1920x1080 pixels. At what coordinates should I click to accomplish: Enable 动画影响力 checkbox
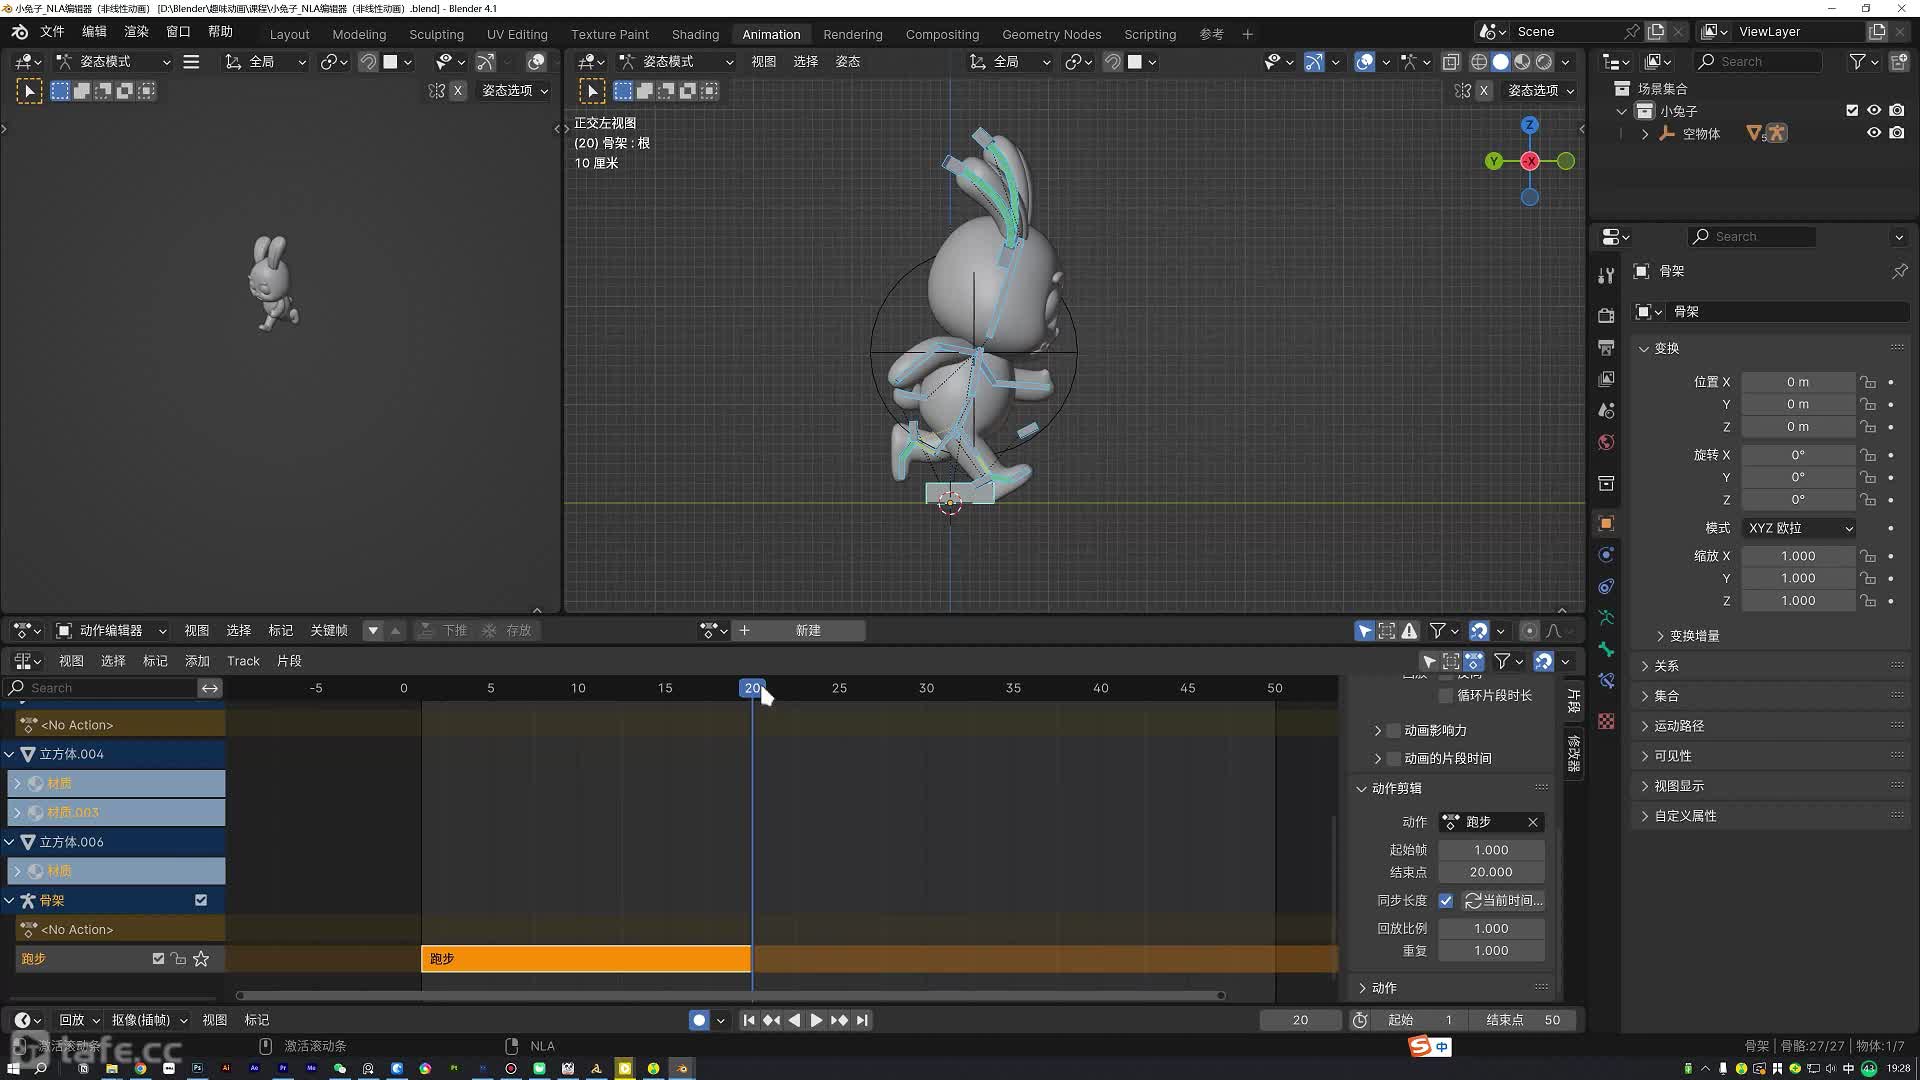[1393, 731]
